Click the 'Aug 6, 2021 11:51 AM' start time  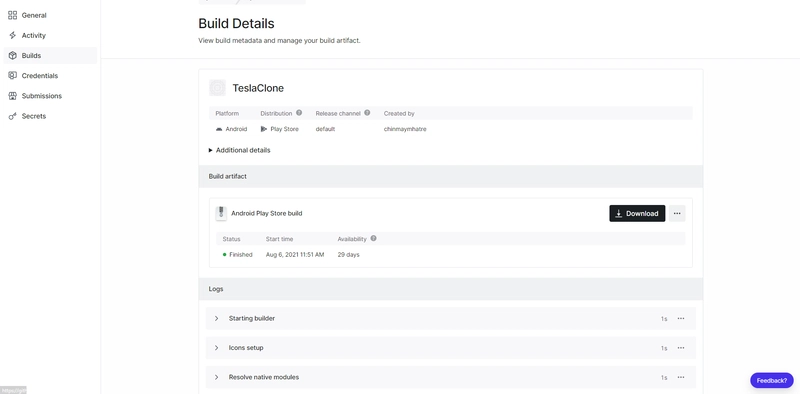pyautogui.click(x=295, y=255)
